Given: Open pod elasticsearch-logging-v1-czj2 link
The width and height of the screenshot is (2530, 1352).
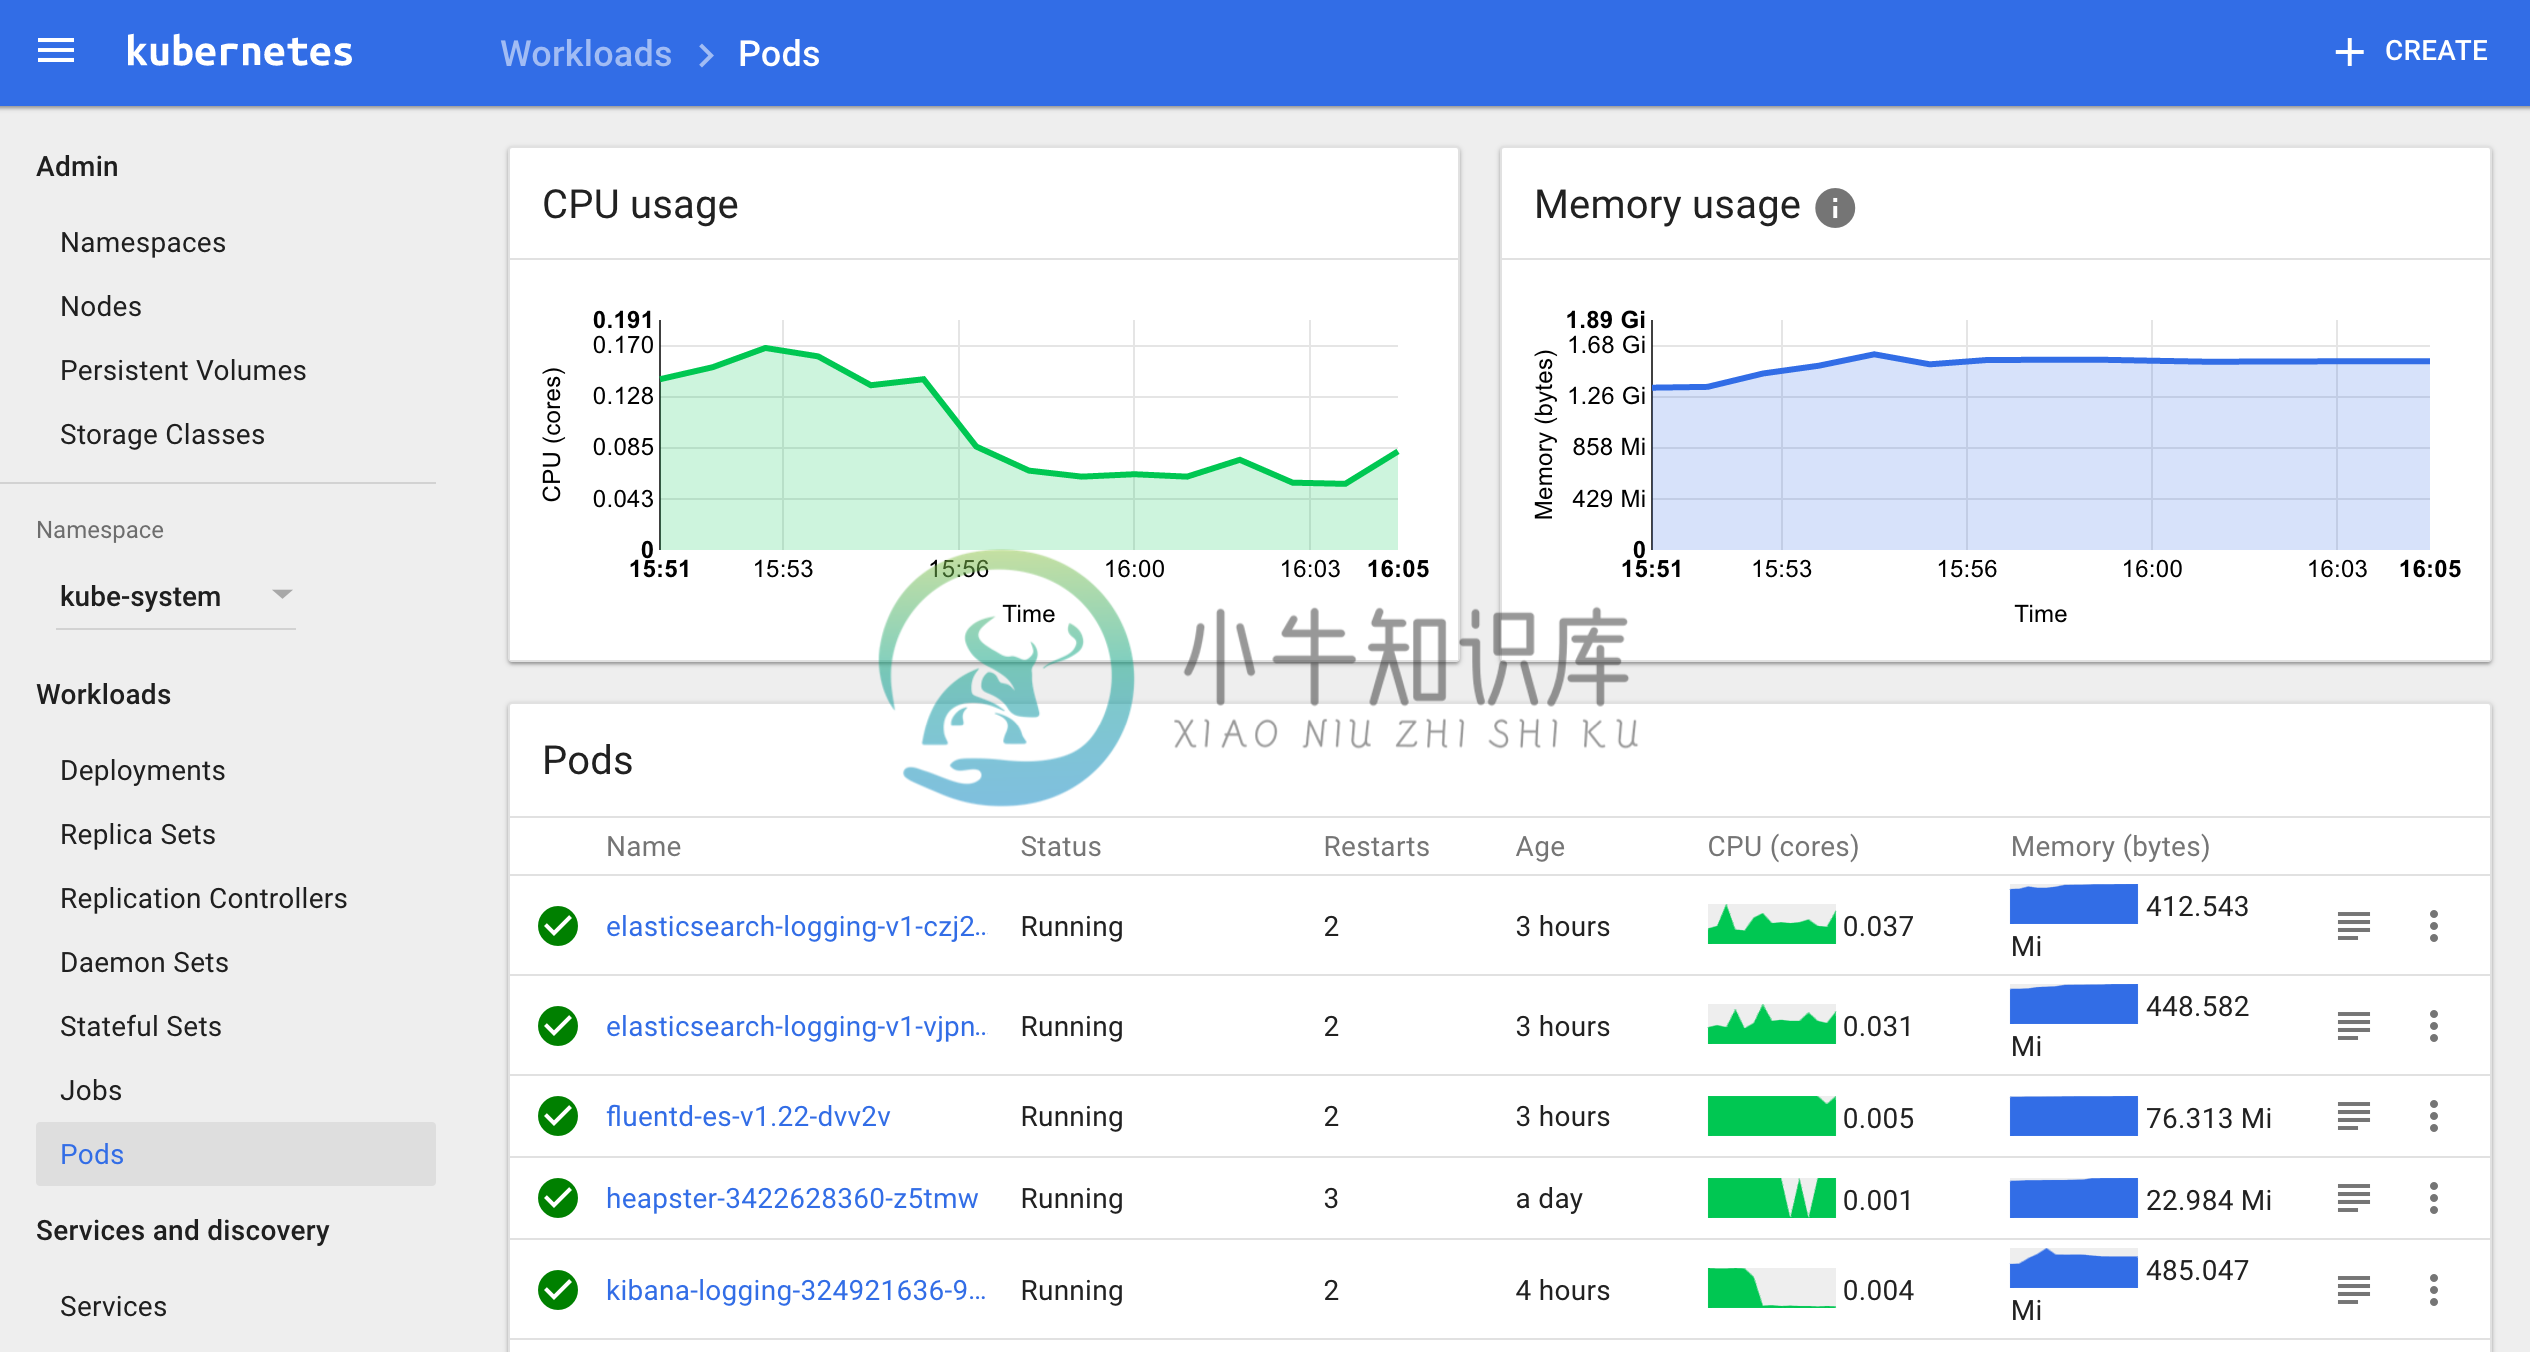Looking at the screenshot, I should tap(796, 926).
